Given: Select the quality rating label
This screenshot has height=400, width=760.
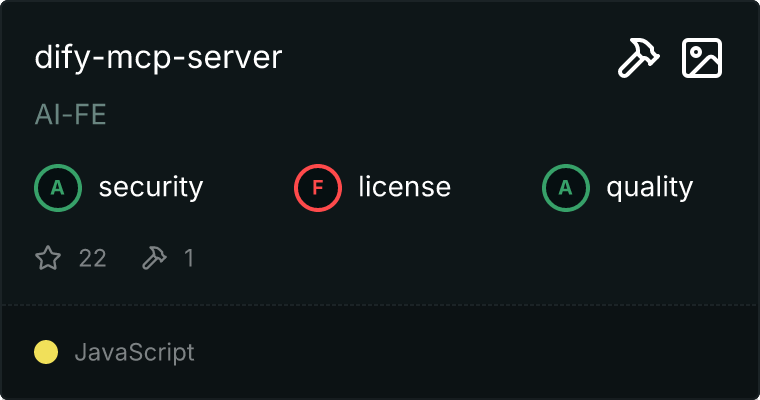Looking at the screenshot, I should point(649,187).
